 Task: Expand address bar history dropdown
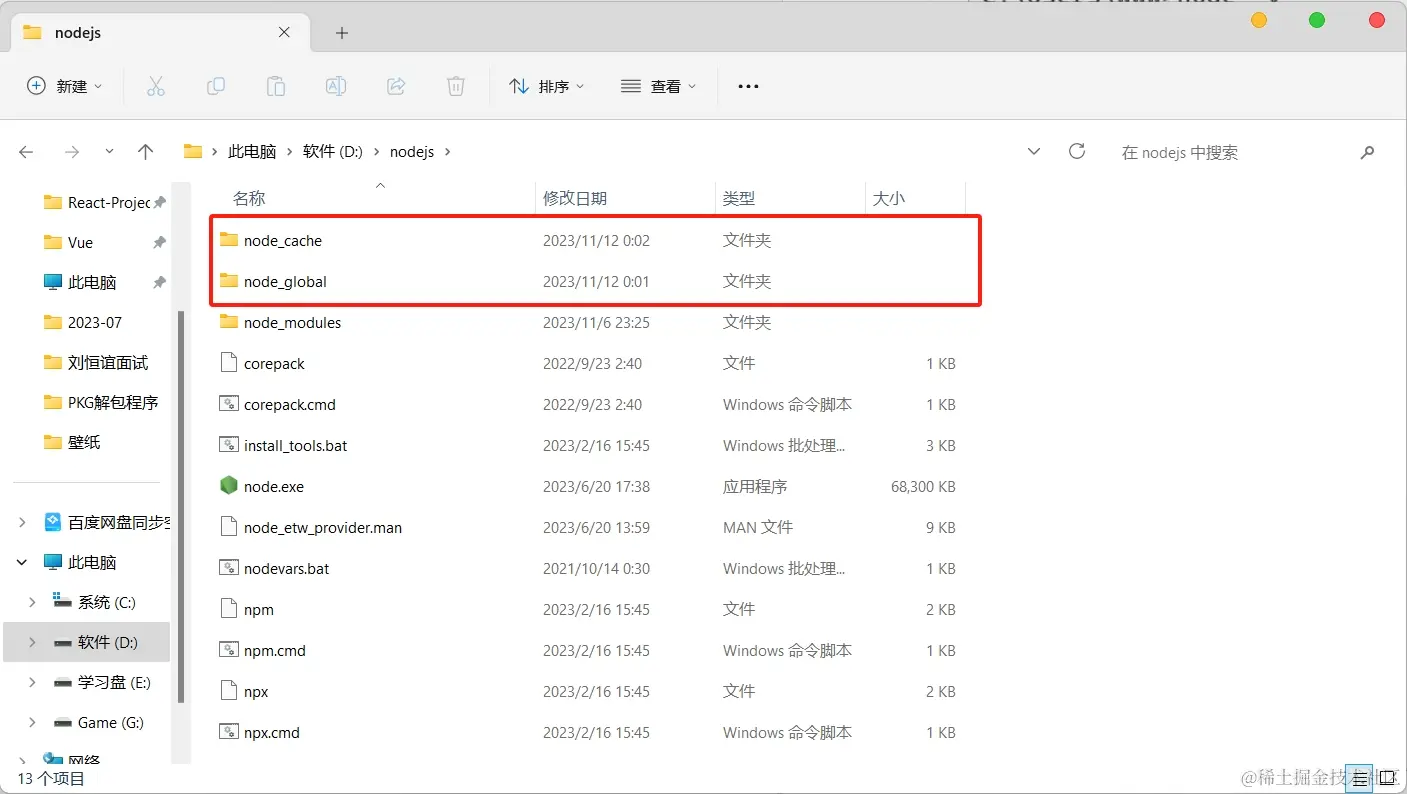[1034, 152]
